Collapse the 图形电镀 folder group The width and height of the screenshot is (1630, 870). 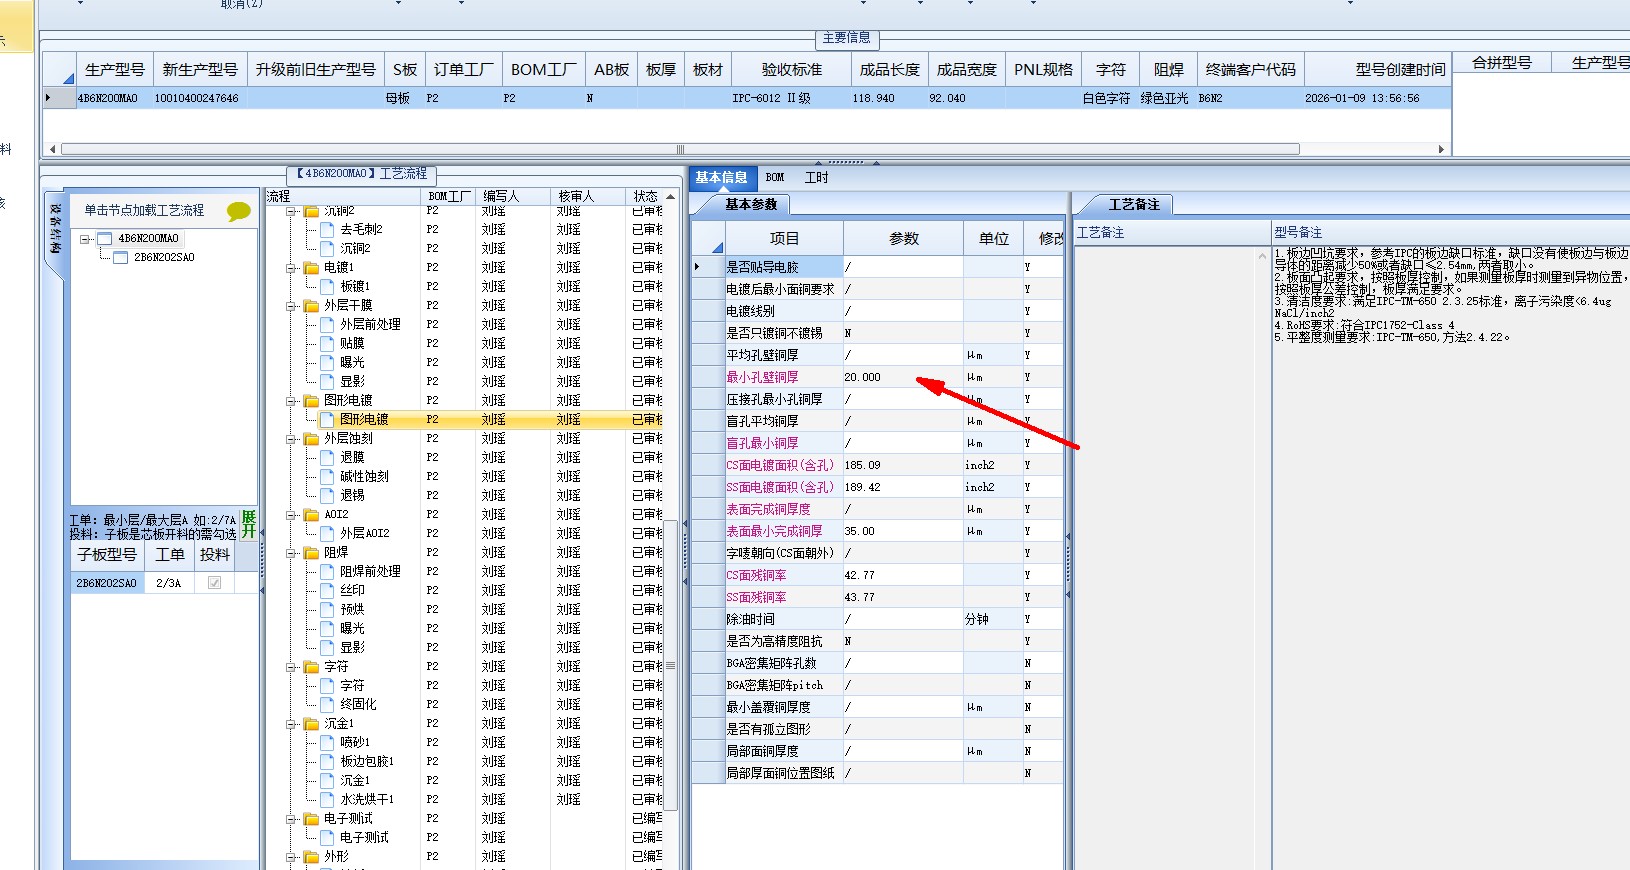[291, 401]
